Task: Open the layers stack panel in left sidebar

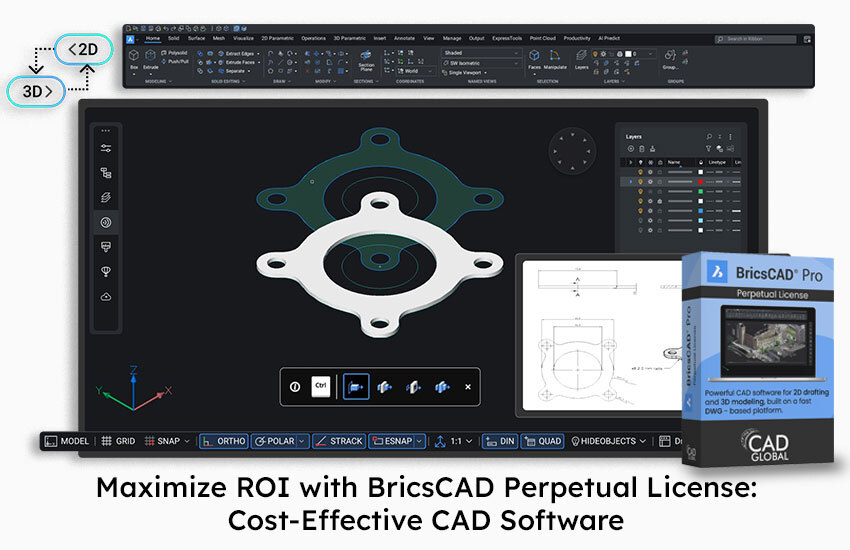Action: tap(106, 197)
